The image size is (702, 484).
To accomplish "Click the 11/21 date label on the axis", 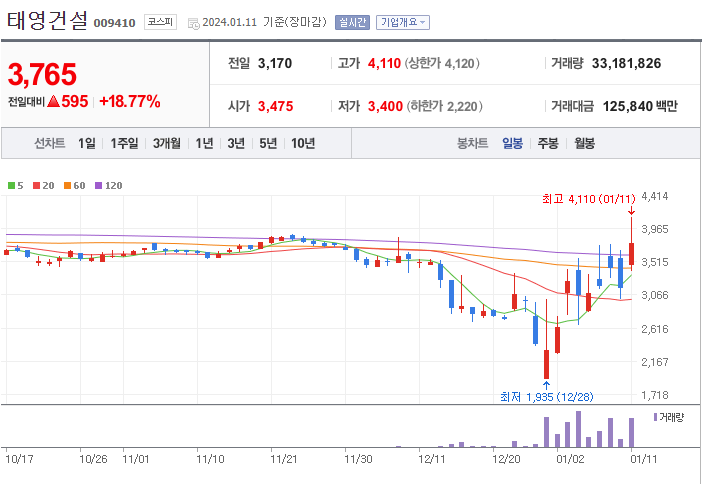I will (284, 459).
